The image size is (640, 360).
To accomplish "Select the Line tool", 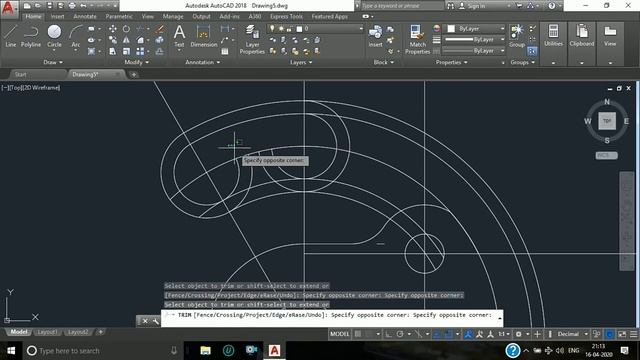I will [x=11, y=36].
